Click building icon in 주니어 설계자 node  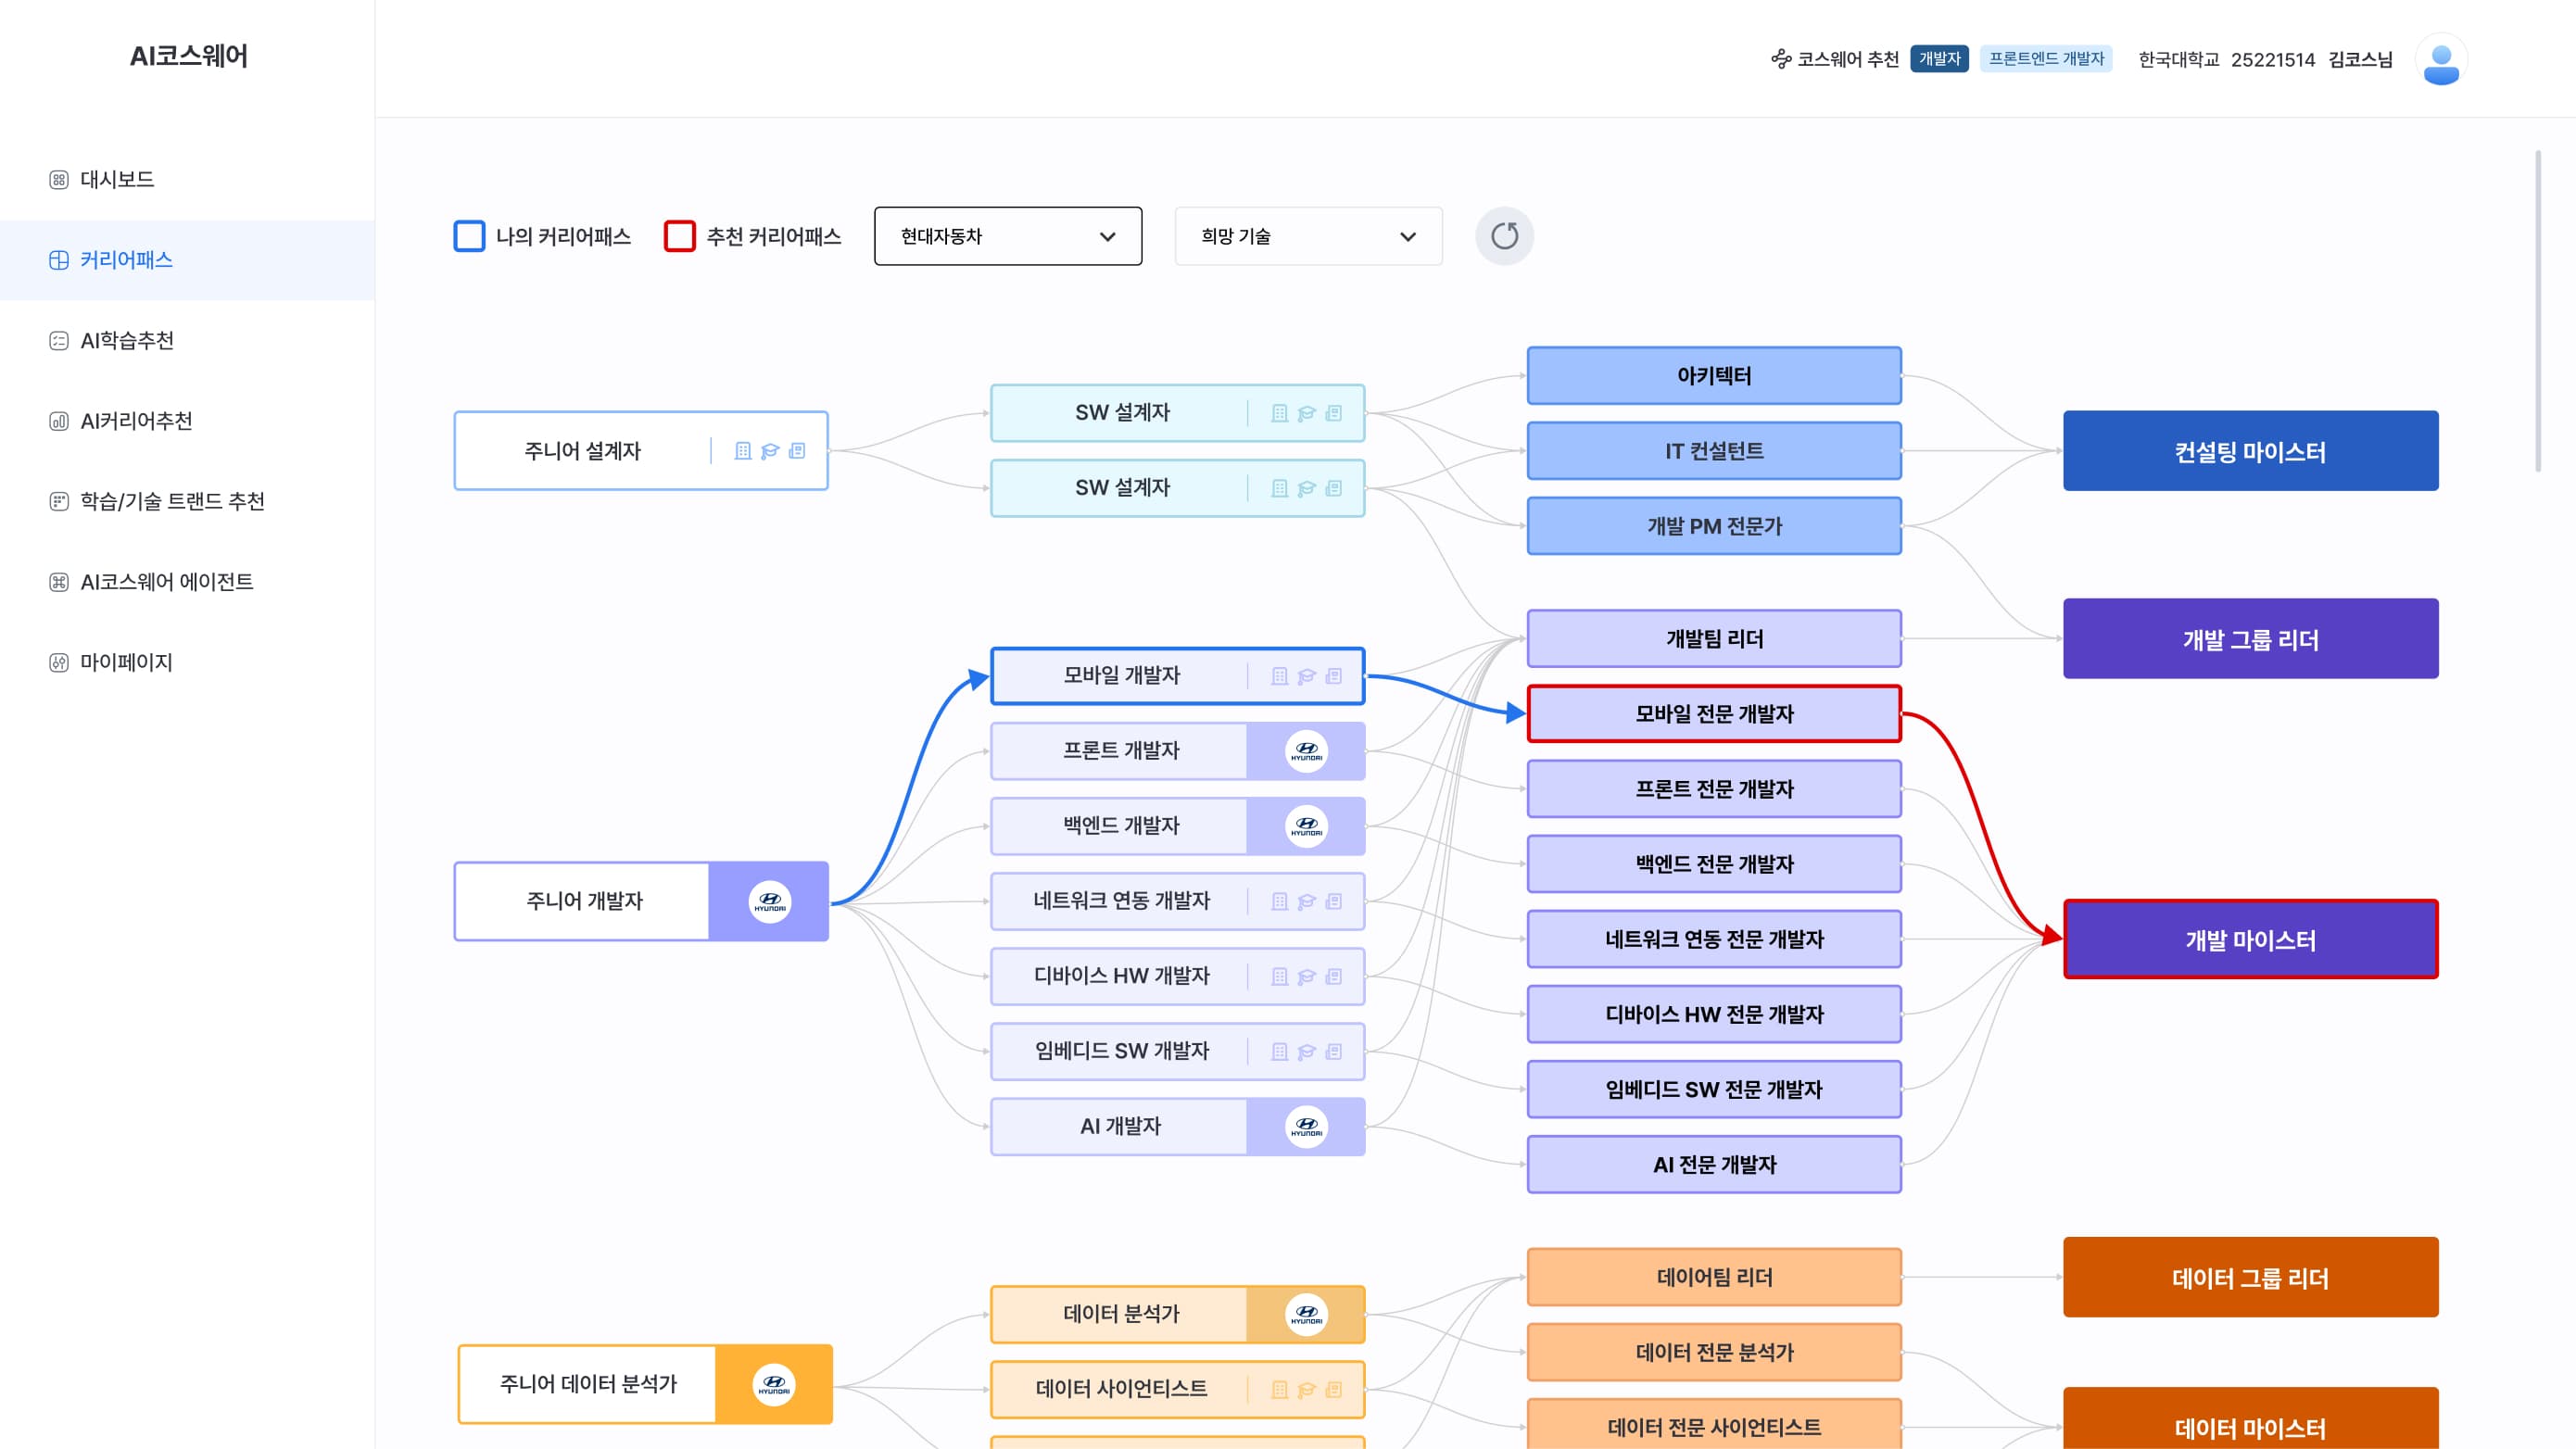(742, 451)
